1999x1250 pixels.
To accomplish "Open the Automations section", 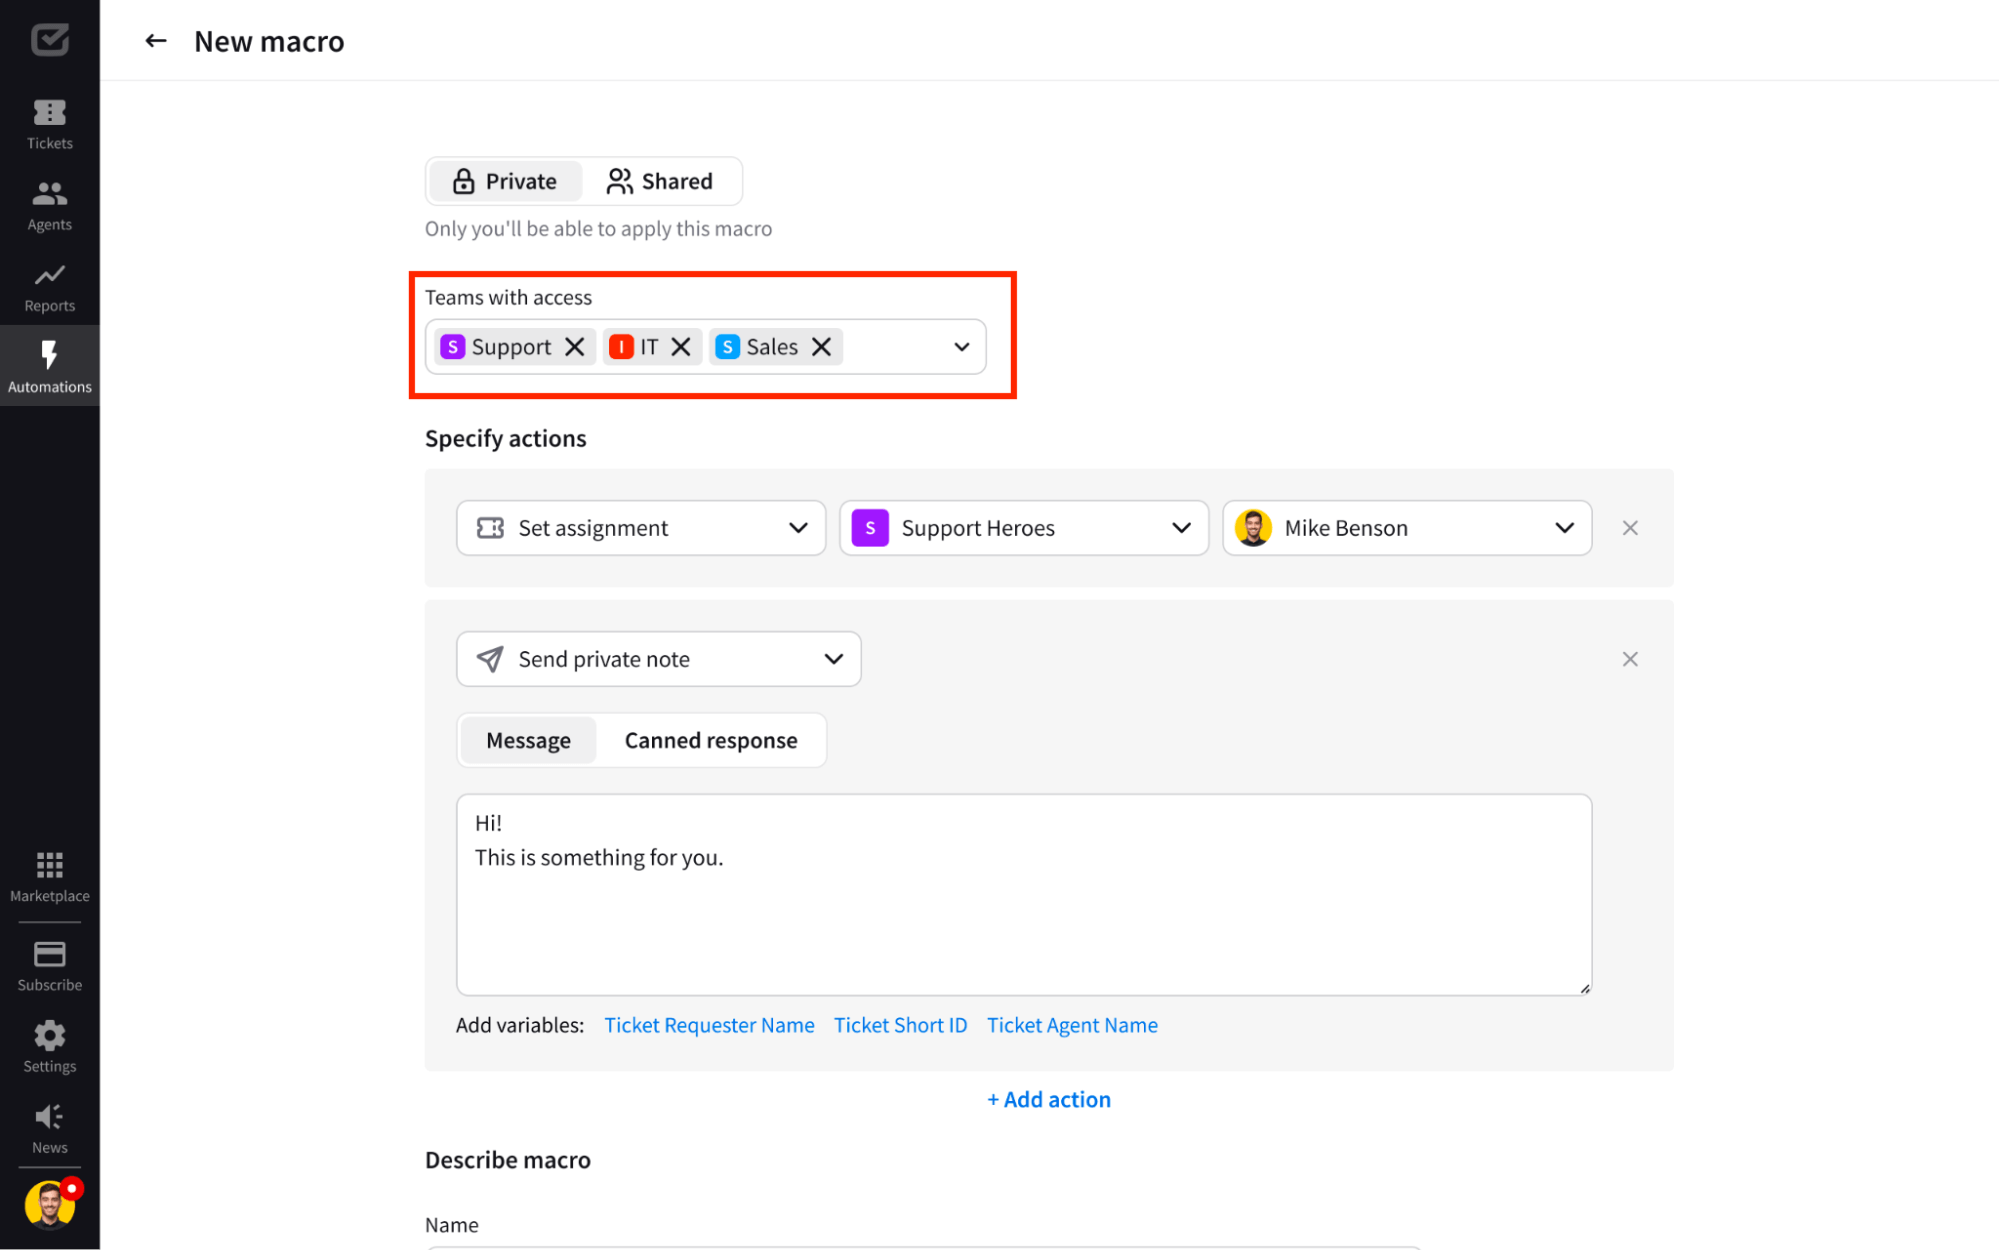I will tap(49, 366).
